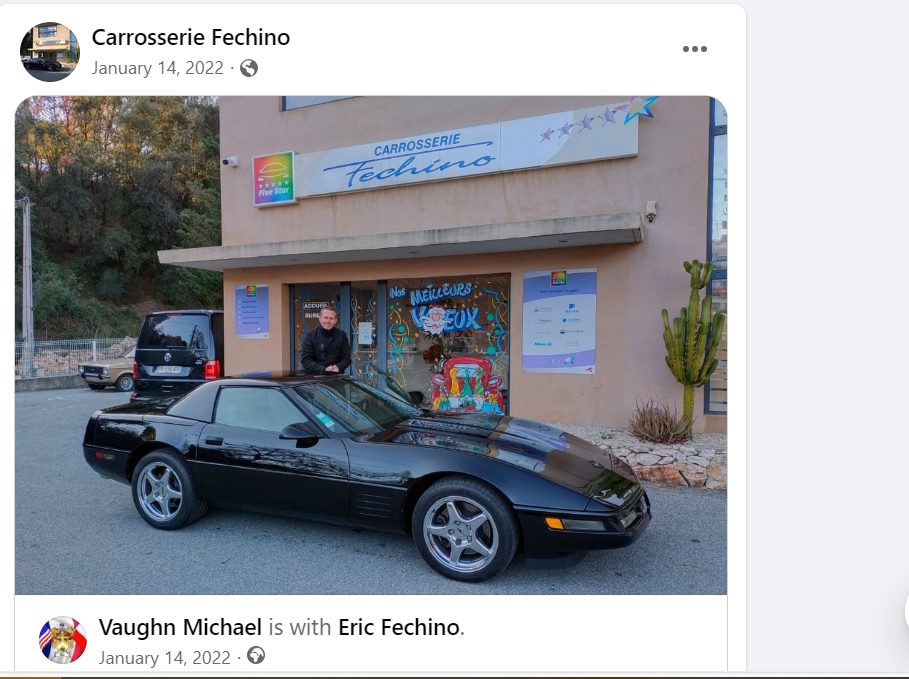The image size is (909, 679).
Task: Click the shared post's January 14, 2022 timestamp
Action: click(x=165, y=658)
